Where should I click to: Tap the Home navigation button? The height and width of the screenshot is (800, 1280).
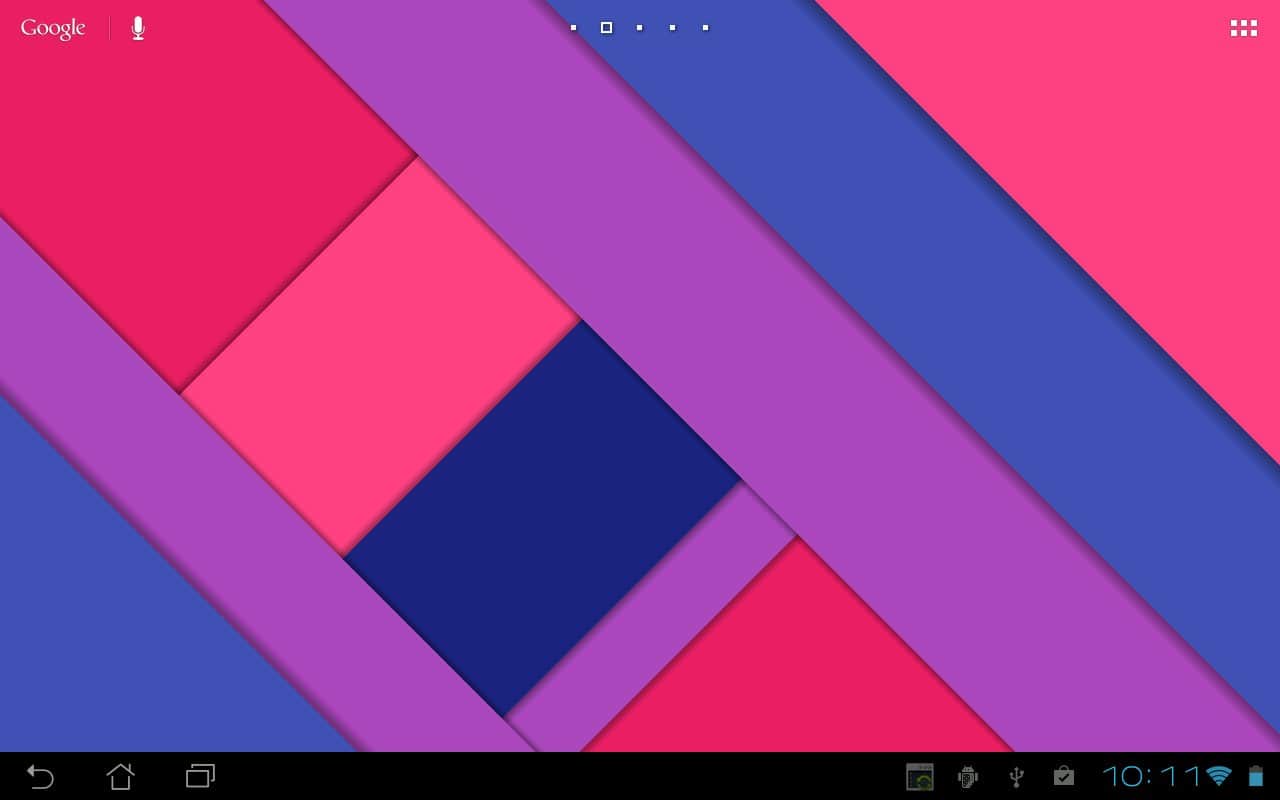pos(120,776)
